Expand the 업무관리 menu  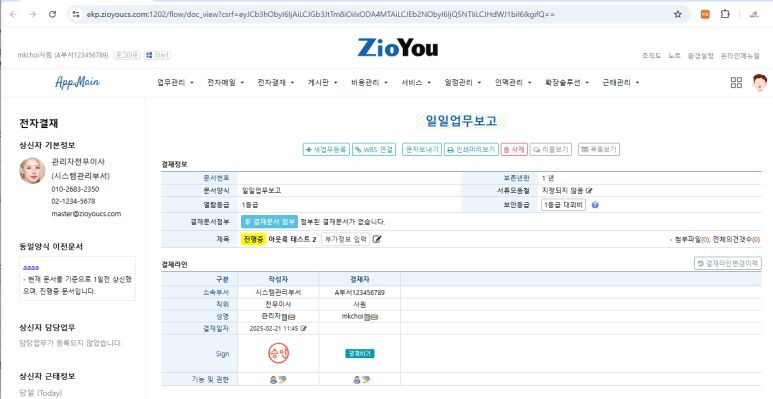tap(176, 83)
